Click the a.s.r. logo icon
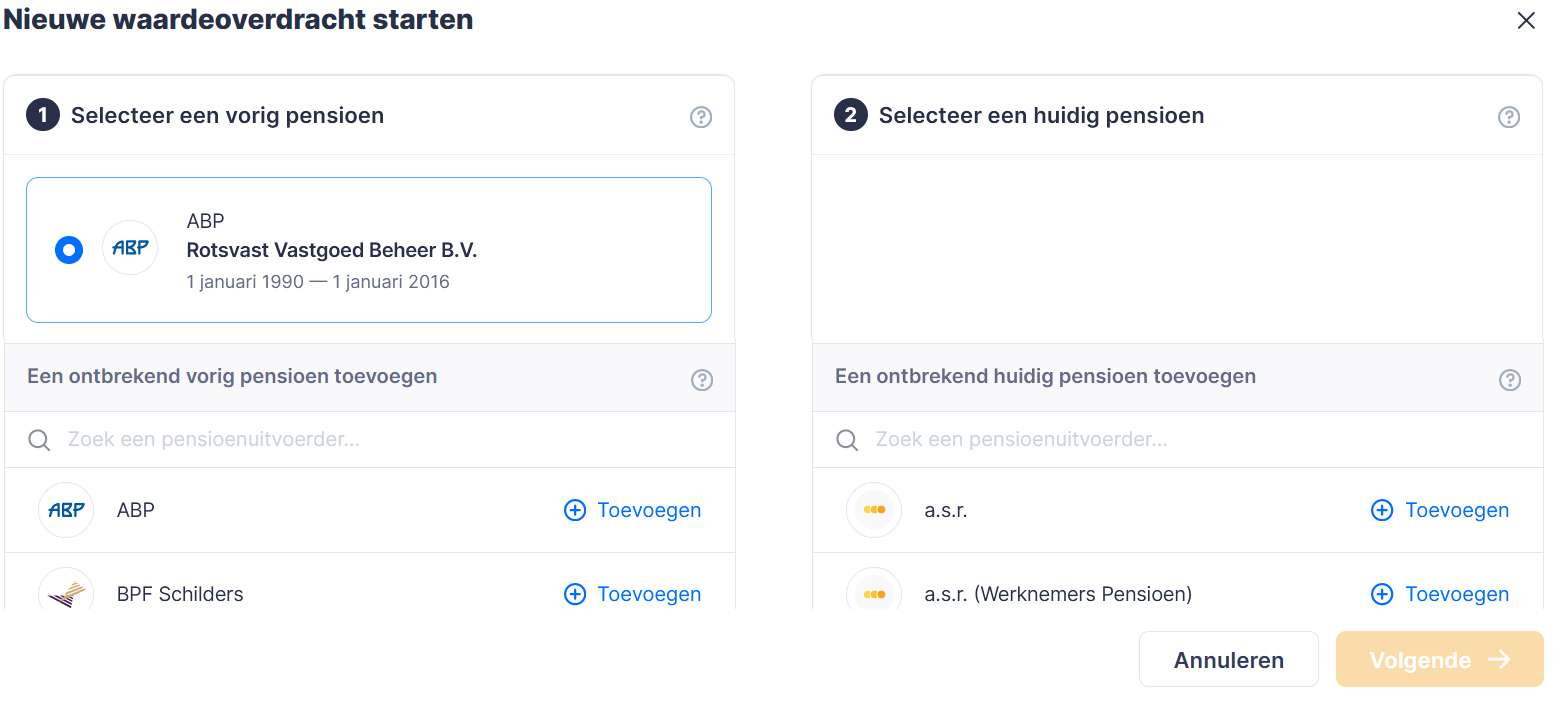 click(873, 510)
